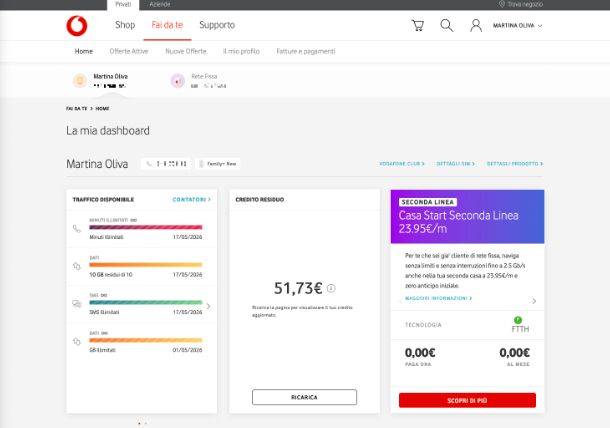Viewport: 610px width, 428px height.
Task: Click the data icon beside 10 GB residui
Action: point(77,266)
